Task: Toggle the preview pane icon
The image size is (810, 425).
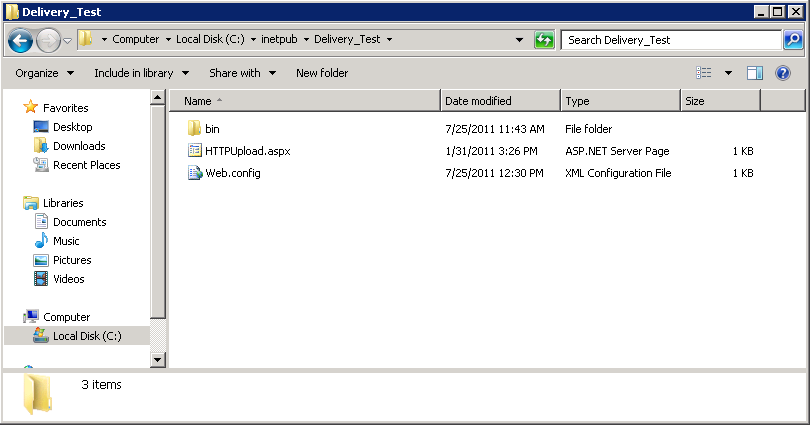Action: (x=755, y=73)
